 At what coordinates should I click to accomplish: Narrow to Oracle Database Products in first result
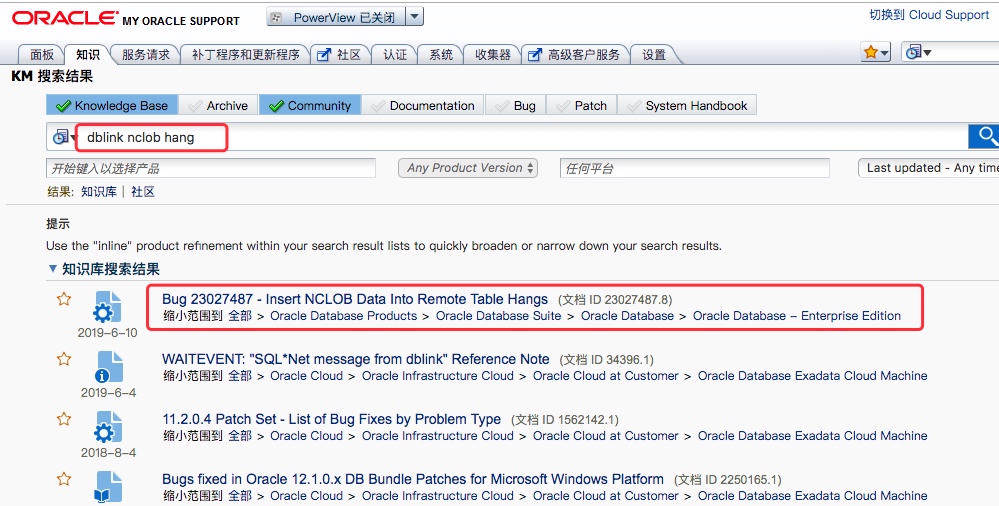(343, 315)
